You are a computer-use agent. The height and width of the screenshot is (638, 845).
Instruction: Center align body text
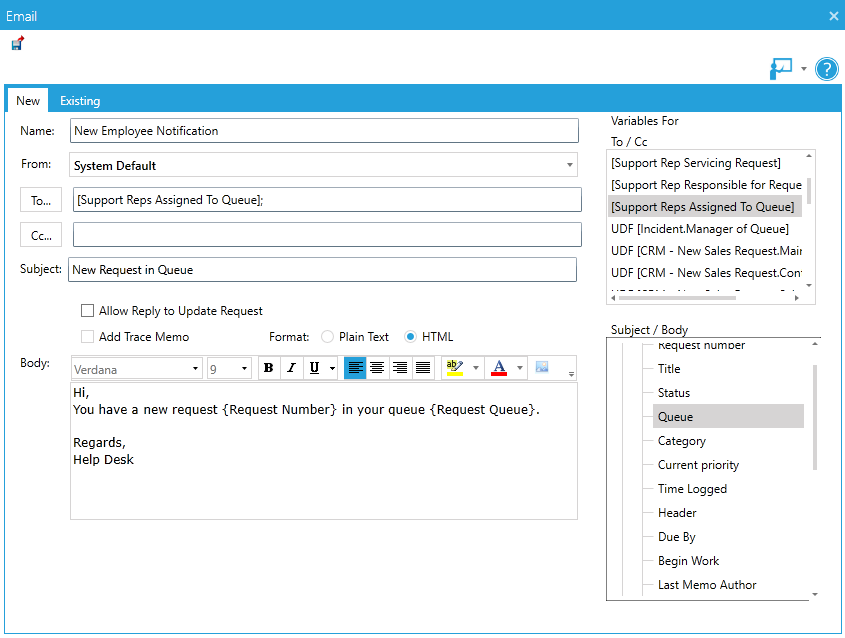click(x=377, y=368)
